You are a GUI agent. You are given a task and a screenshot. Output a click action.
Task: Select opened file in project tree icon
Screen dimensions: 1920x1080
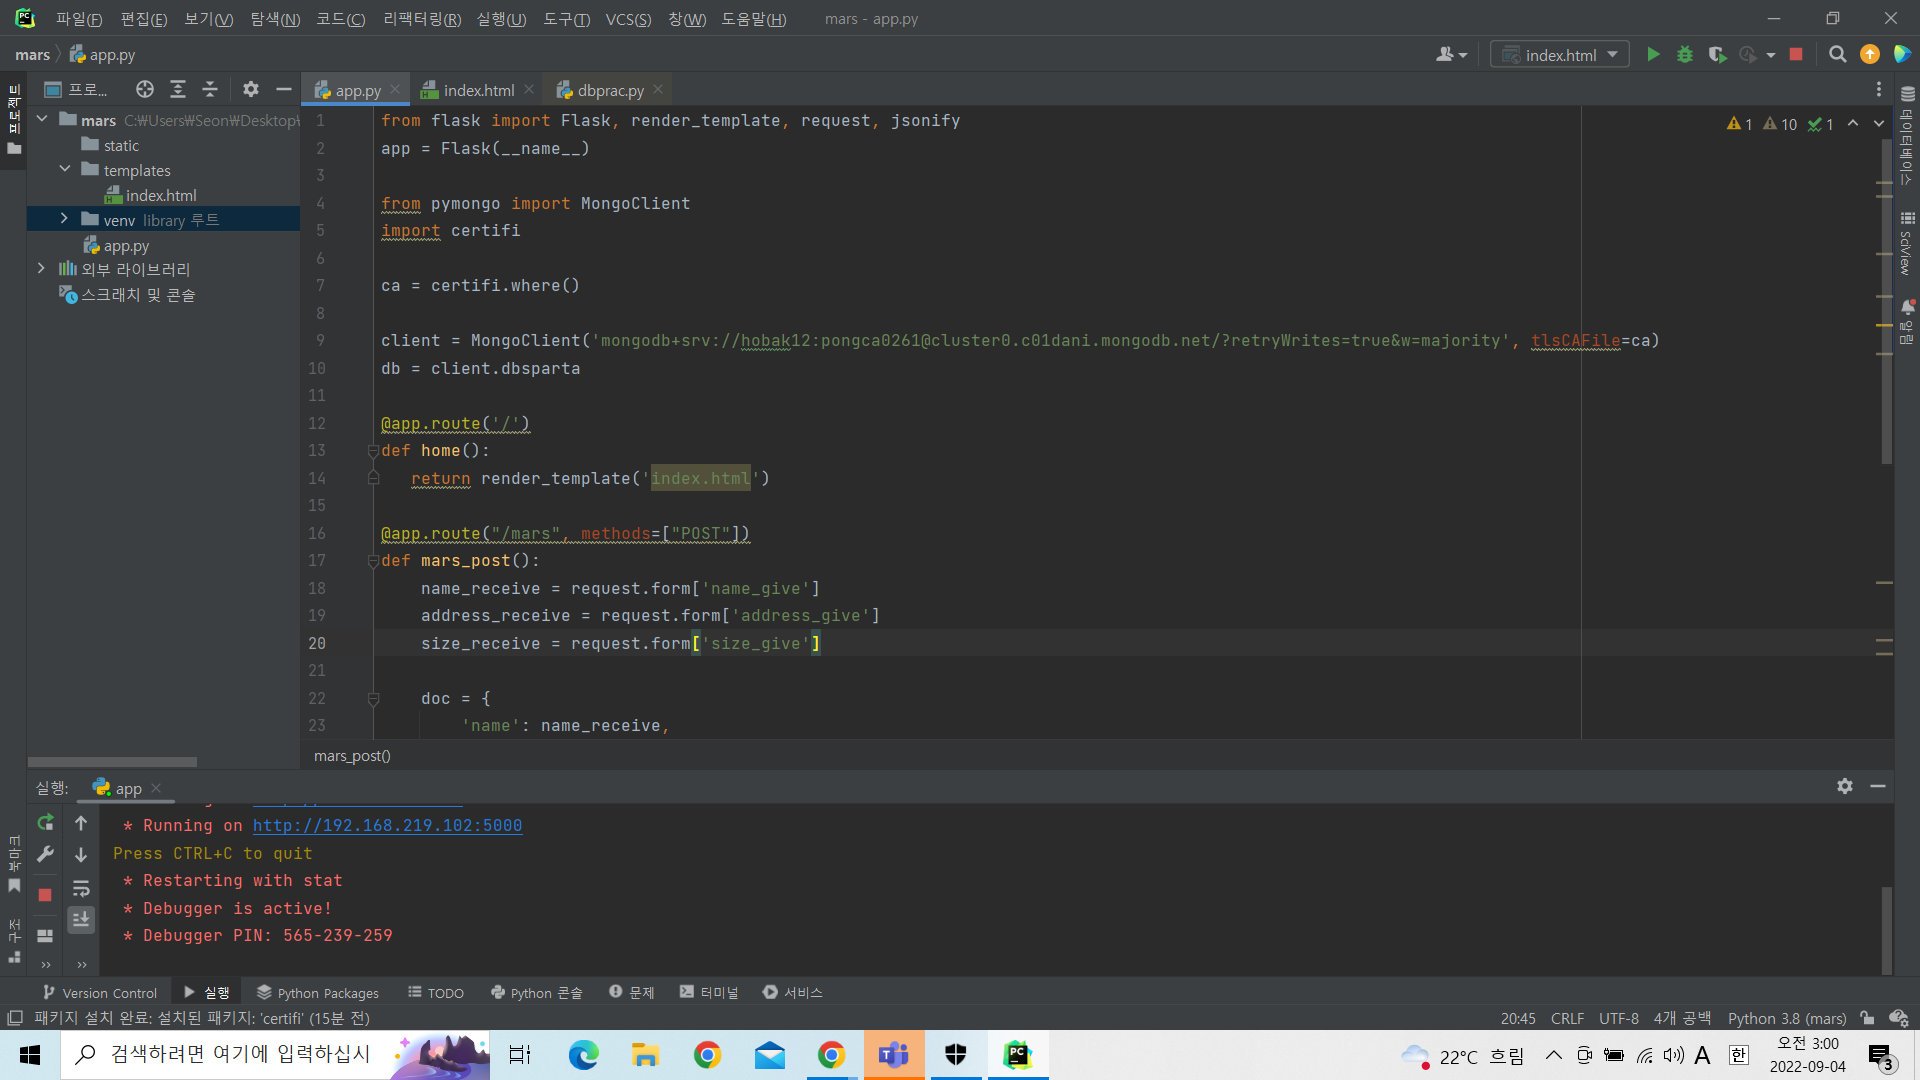[145, 90]
